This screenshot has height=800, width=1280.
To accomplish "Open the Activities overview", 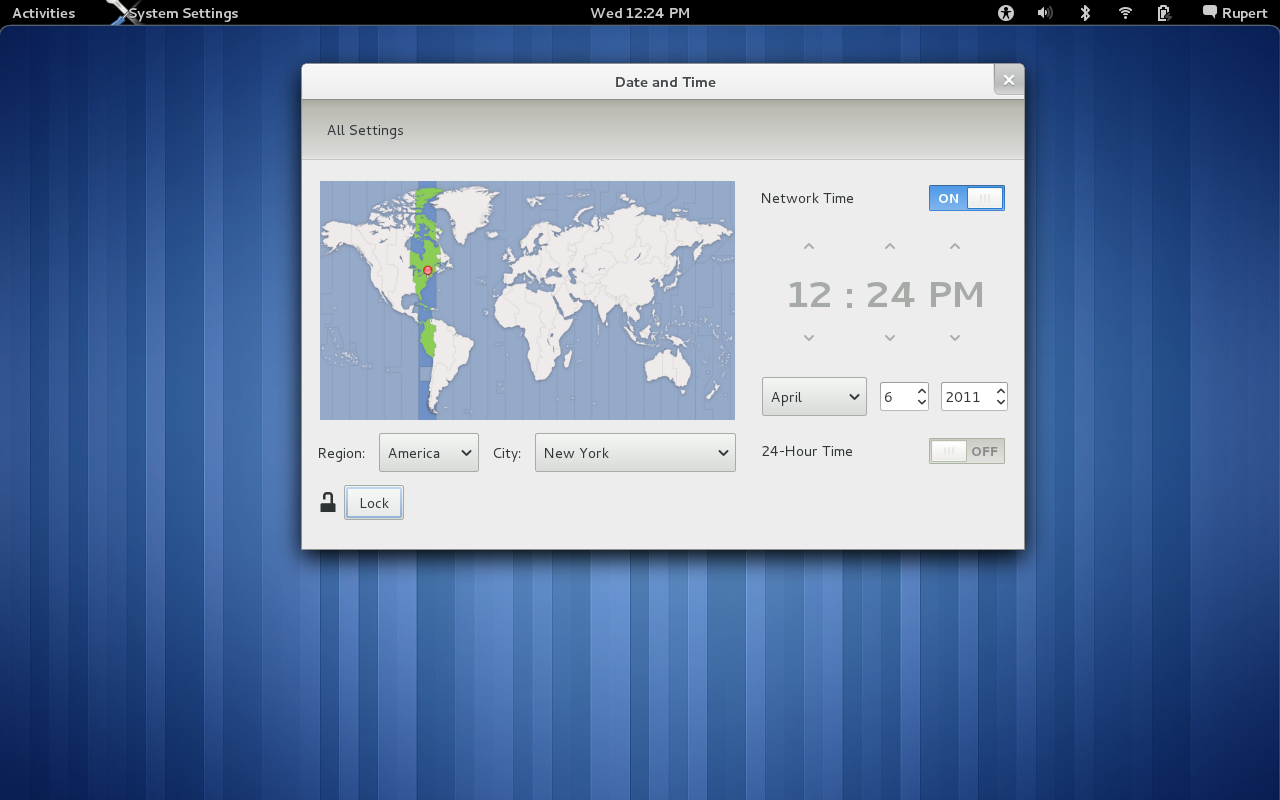I will click(43, 13).
